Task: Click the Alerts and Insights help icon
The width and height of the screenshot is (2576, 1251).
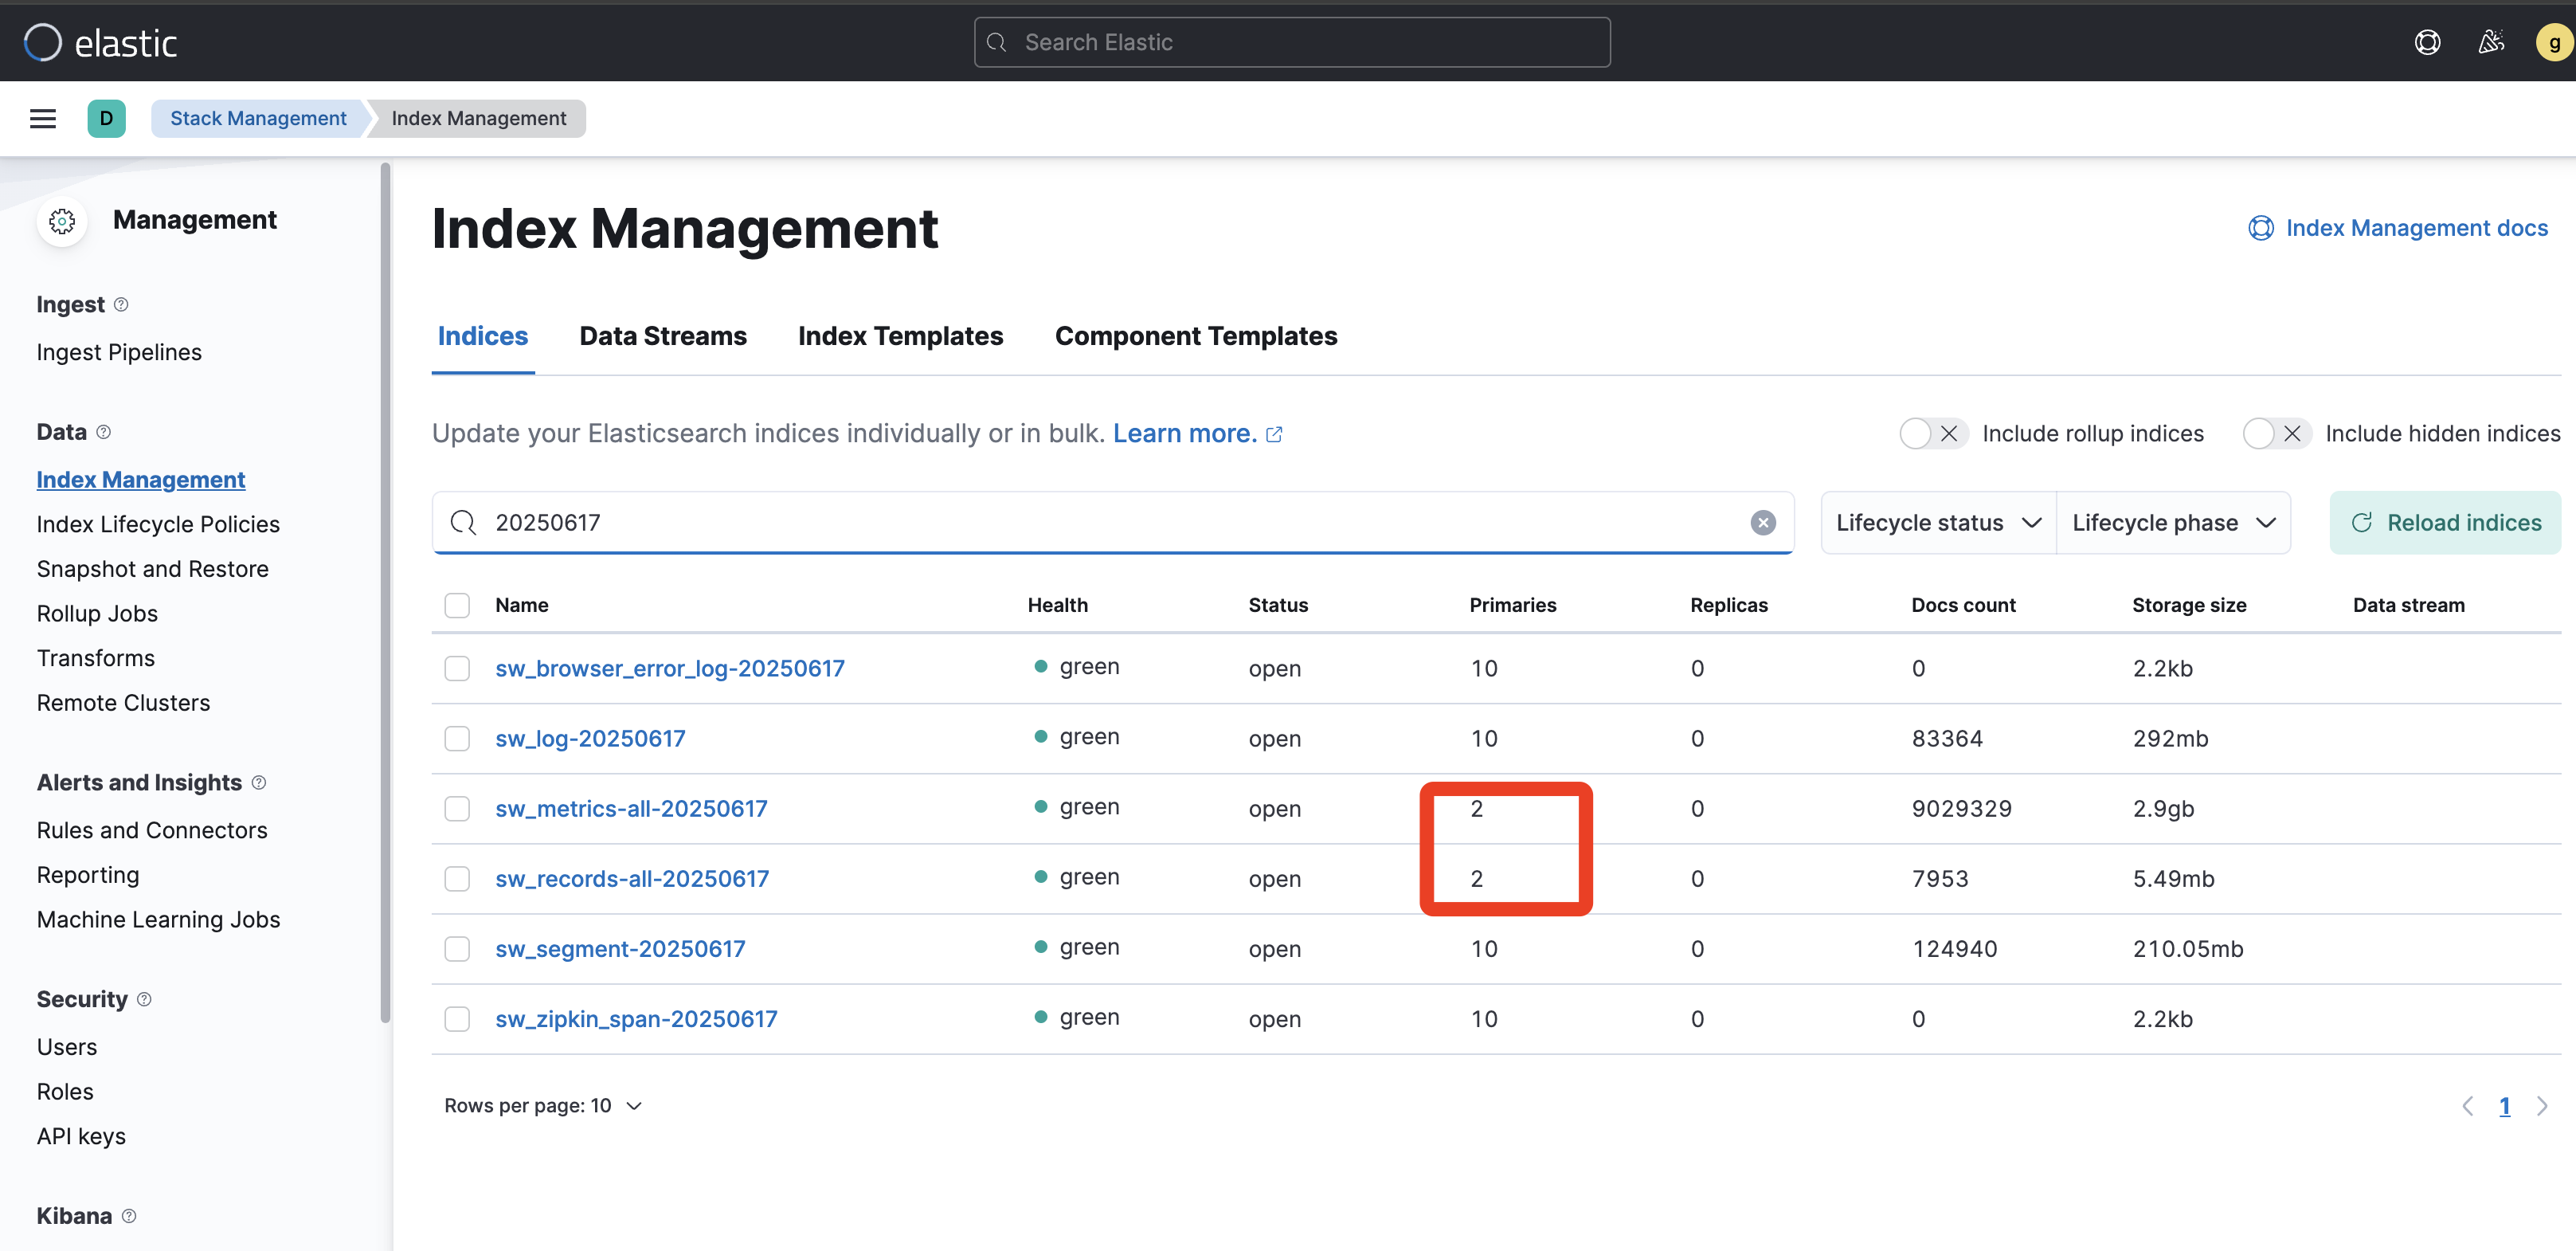Action: click(258, 782)
